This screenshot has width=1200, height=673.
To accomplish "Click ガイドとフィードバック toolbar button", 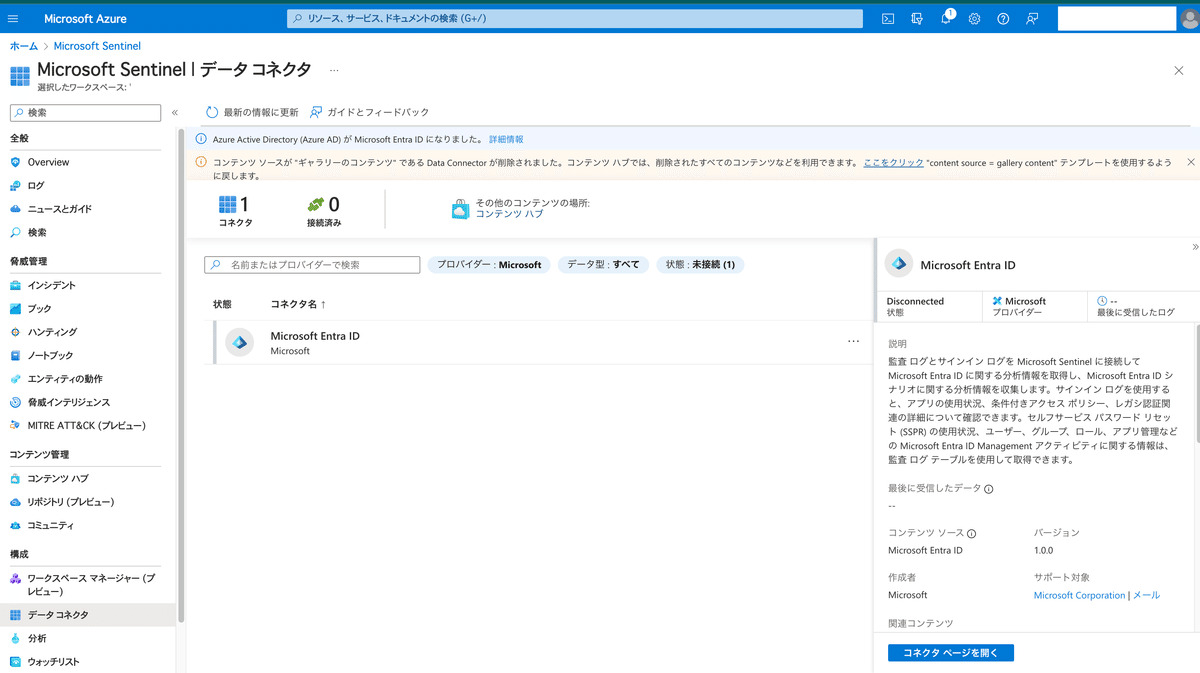I will tap(370, 112).
